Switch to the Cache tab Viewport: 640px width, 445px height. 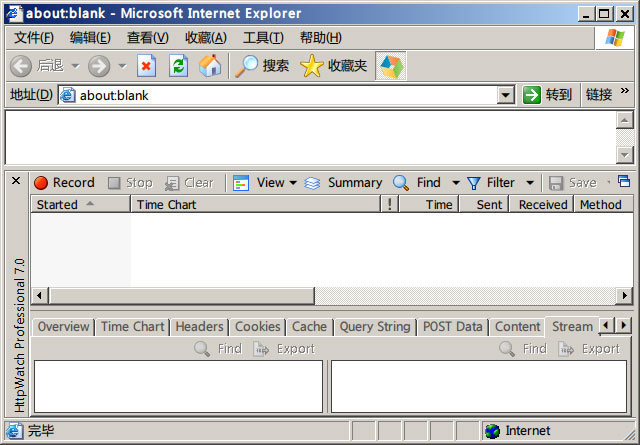coord(309,327)
